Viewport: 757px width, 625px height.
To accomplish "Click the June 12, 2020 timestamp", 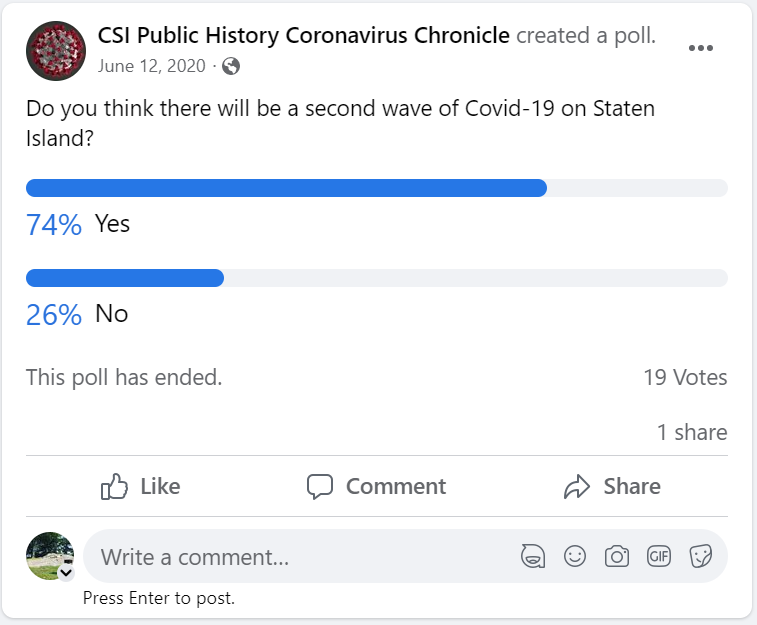I will (x=152, y=66).
